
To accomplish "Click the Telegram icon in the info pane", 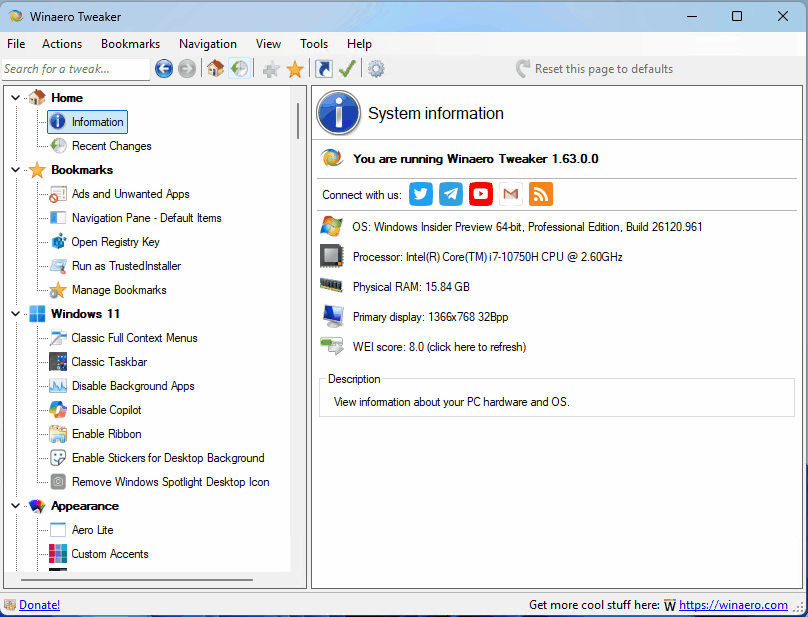I will (450, 194).
